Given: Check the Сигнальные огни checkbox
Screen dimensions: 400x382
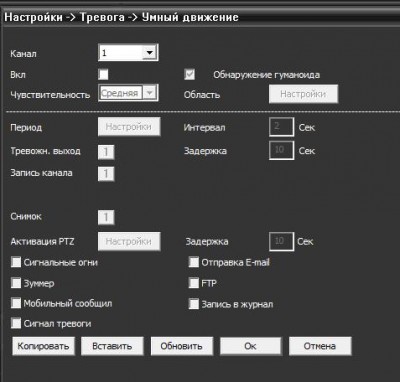Looking at the screenshot, I should [16, 262].
